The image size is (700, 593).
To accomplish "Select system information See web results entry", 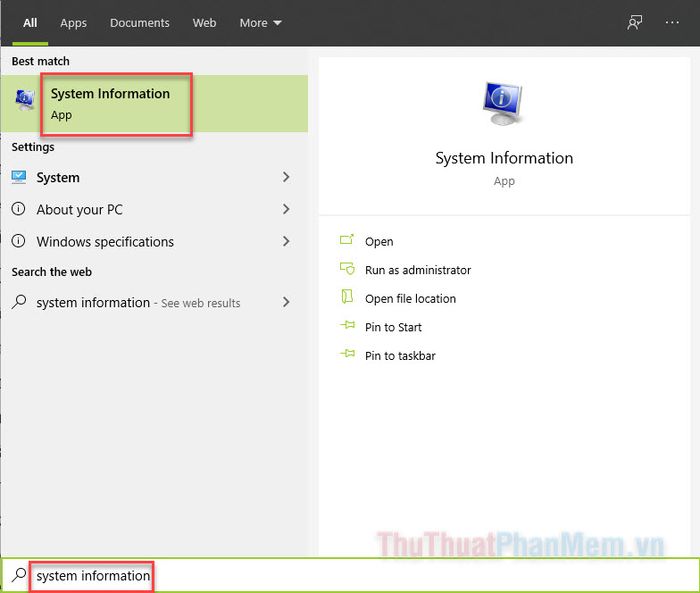I will point(154,302).
